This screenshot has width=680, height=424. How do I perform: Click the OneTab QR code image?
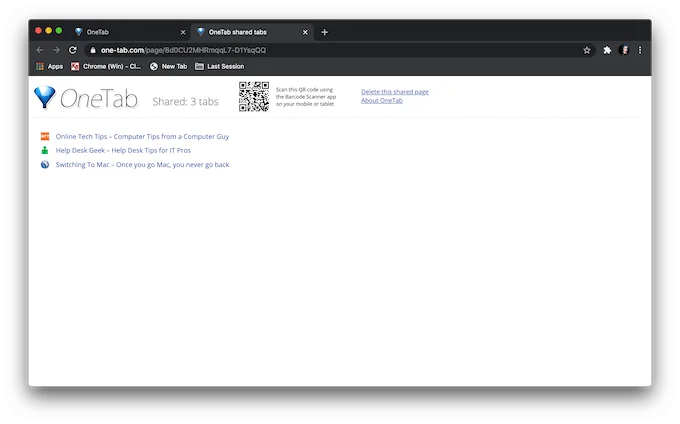(x=254, y=96)
